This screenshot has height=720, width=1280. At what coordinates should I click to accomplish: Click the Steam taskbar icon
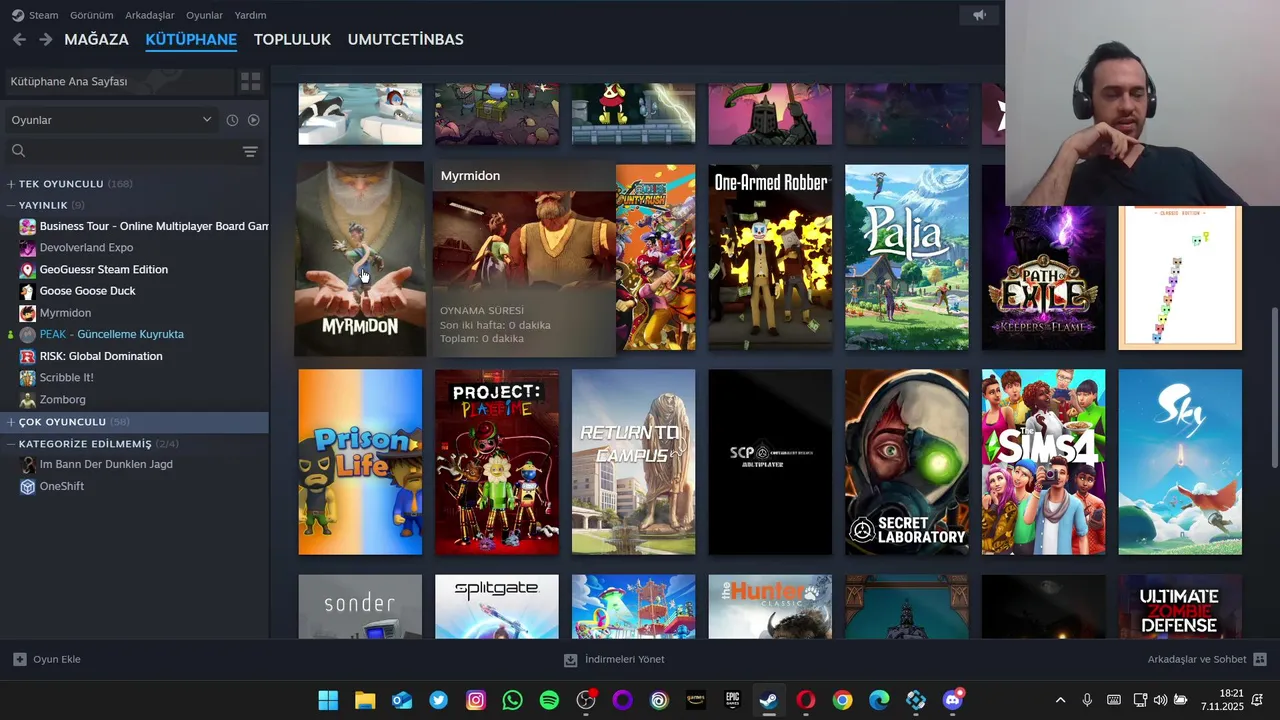click(x=768, y=700)
